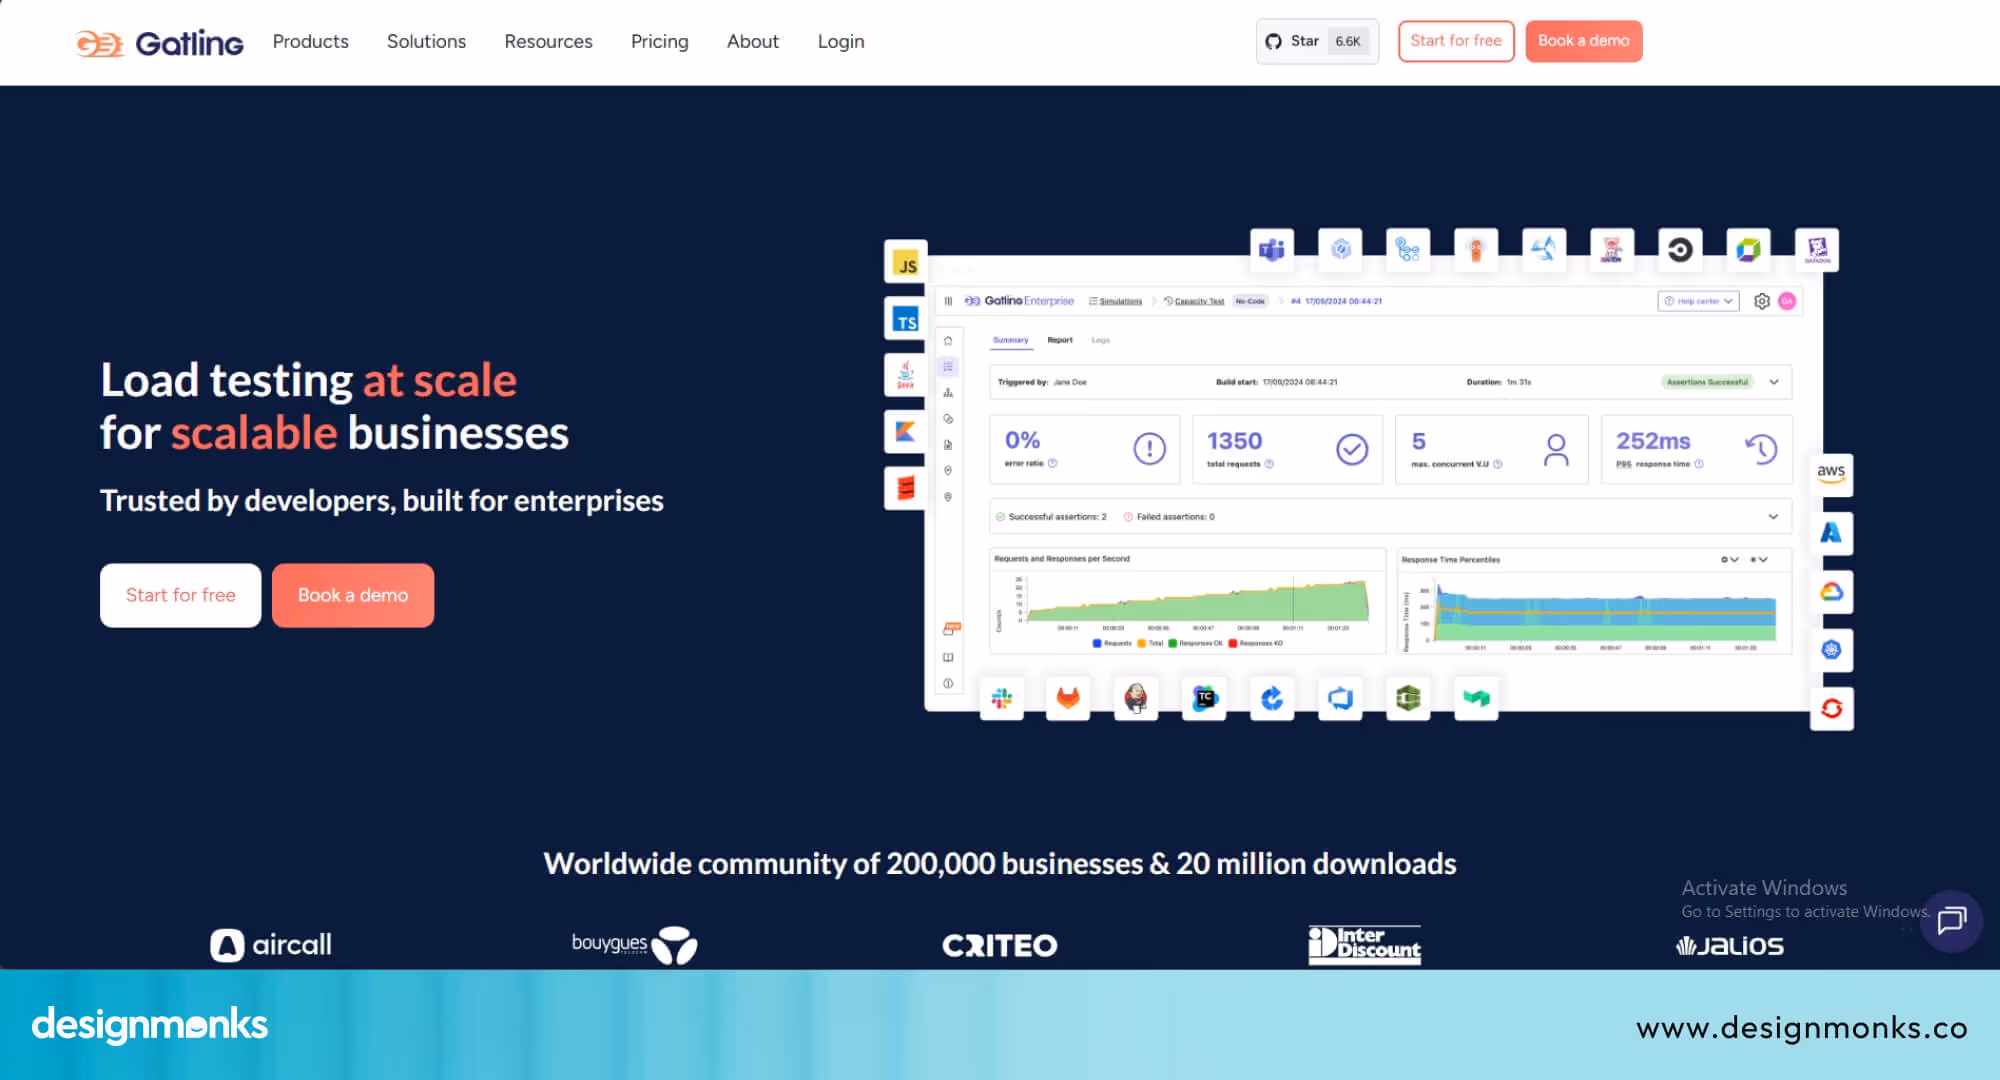Click the Login link
Viewport: 2000px width, 1080px height.
(840, 41)
